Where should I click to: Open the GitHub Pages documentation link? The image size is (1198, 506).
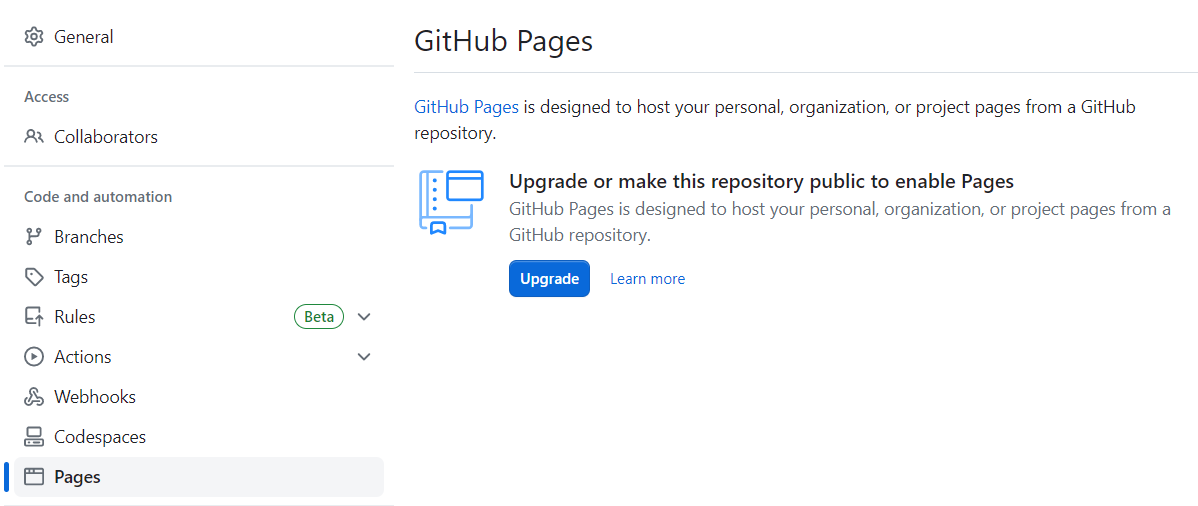coord(466,107)
